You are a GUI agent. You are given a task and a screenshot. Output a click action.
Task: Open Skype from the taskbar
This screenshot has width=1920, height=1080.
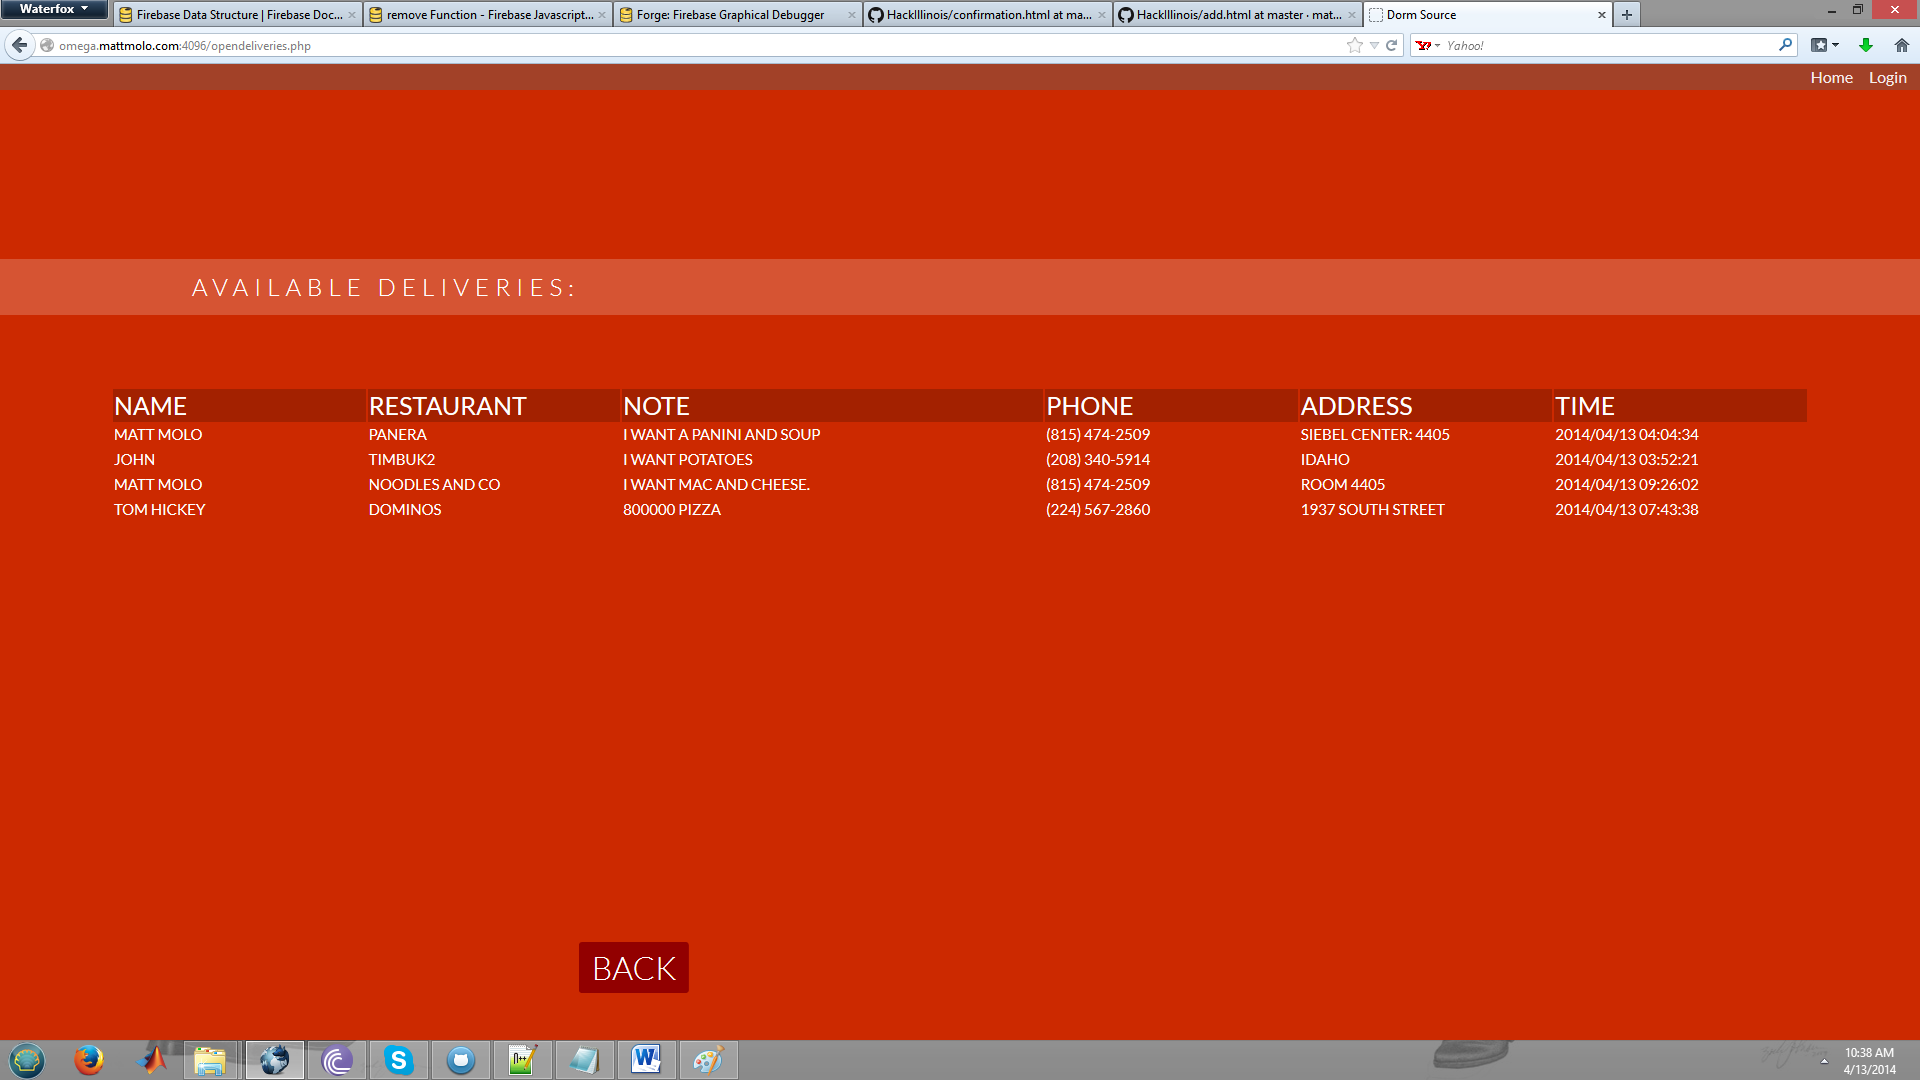[398, 1060]
